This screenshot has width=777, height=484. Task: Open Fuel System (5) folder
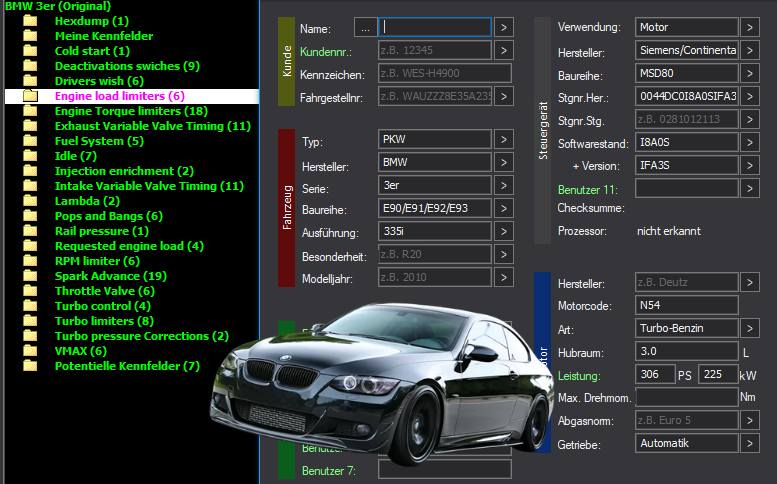click(99, 141)
